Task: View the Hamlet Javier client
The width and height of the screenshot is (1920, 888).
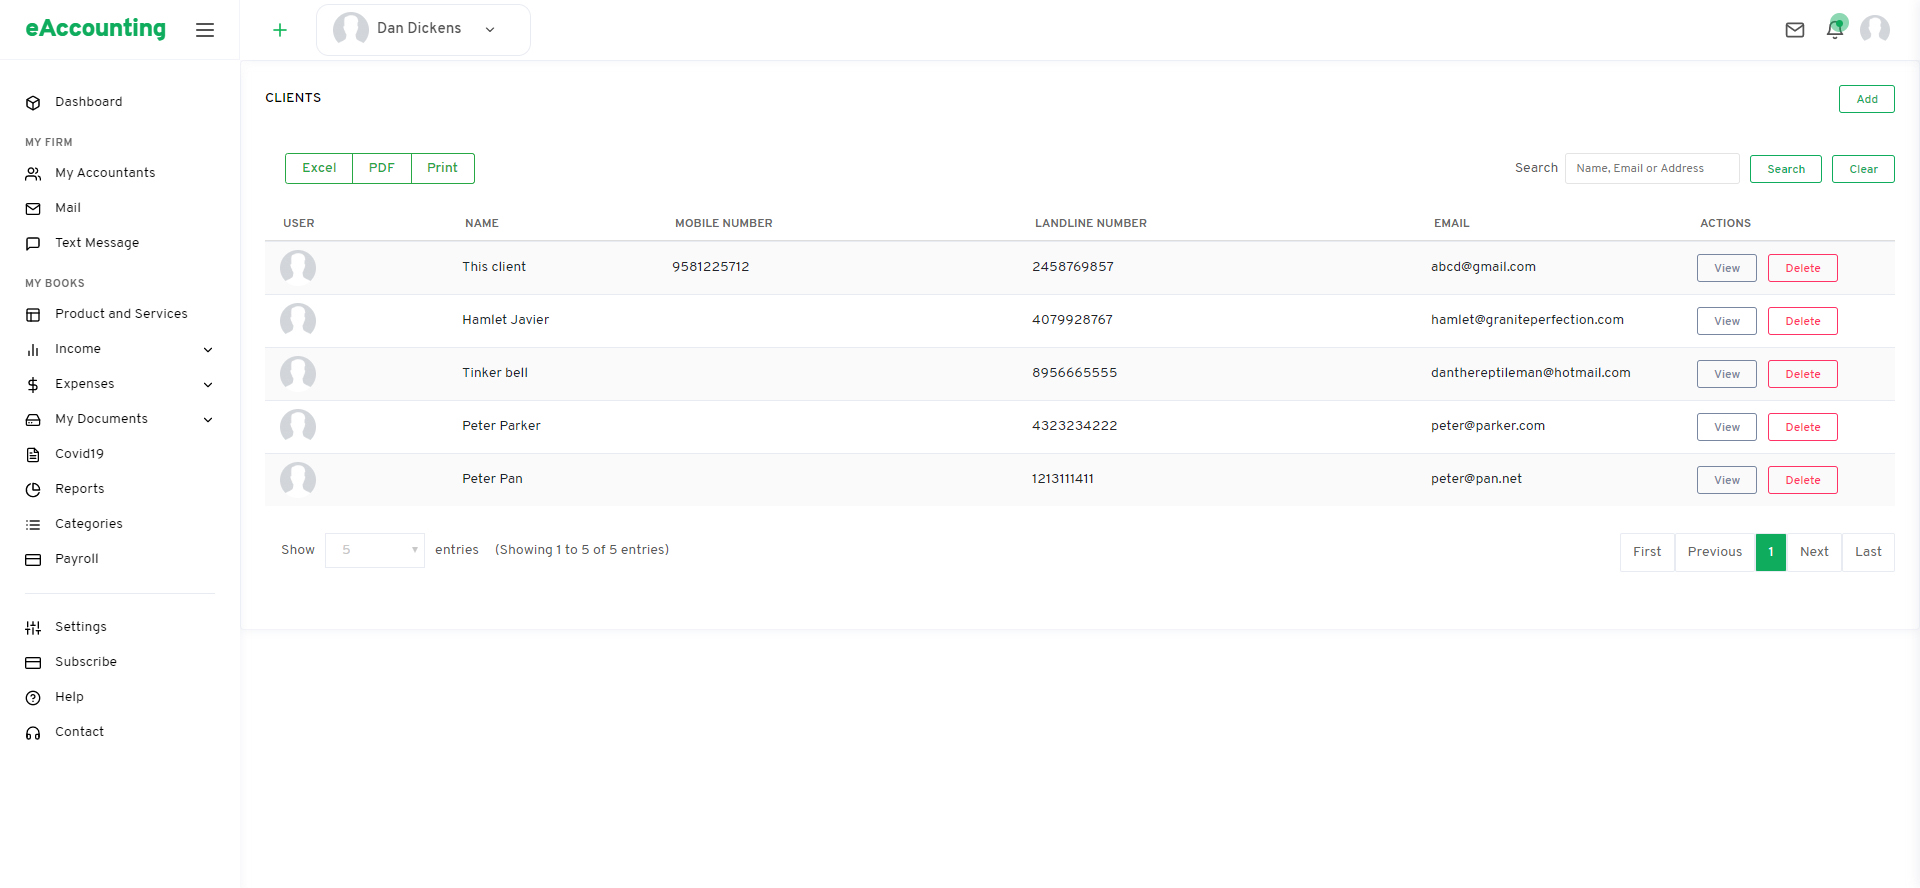Action: [1726, 321]
